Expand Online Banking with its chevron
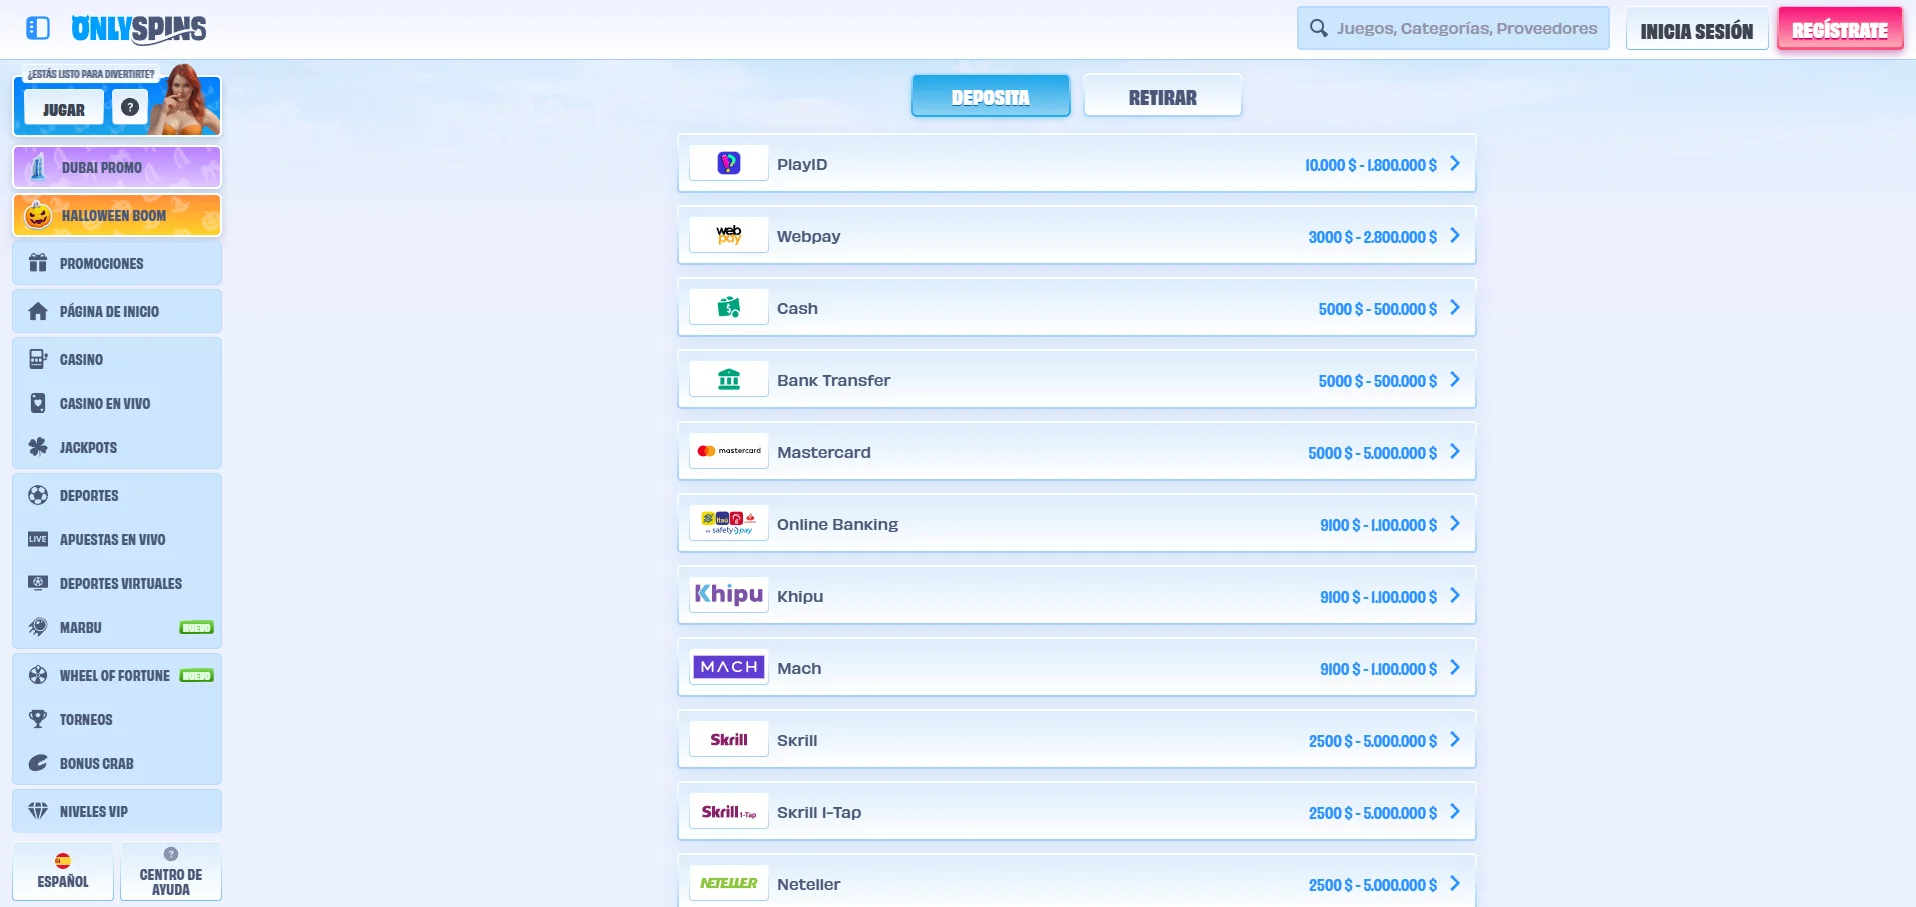Screen dimensions: 1916x907 click(1455, 524)
